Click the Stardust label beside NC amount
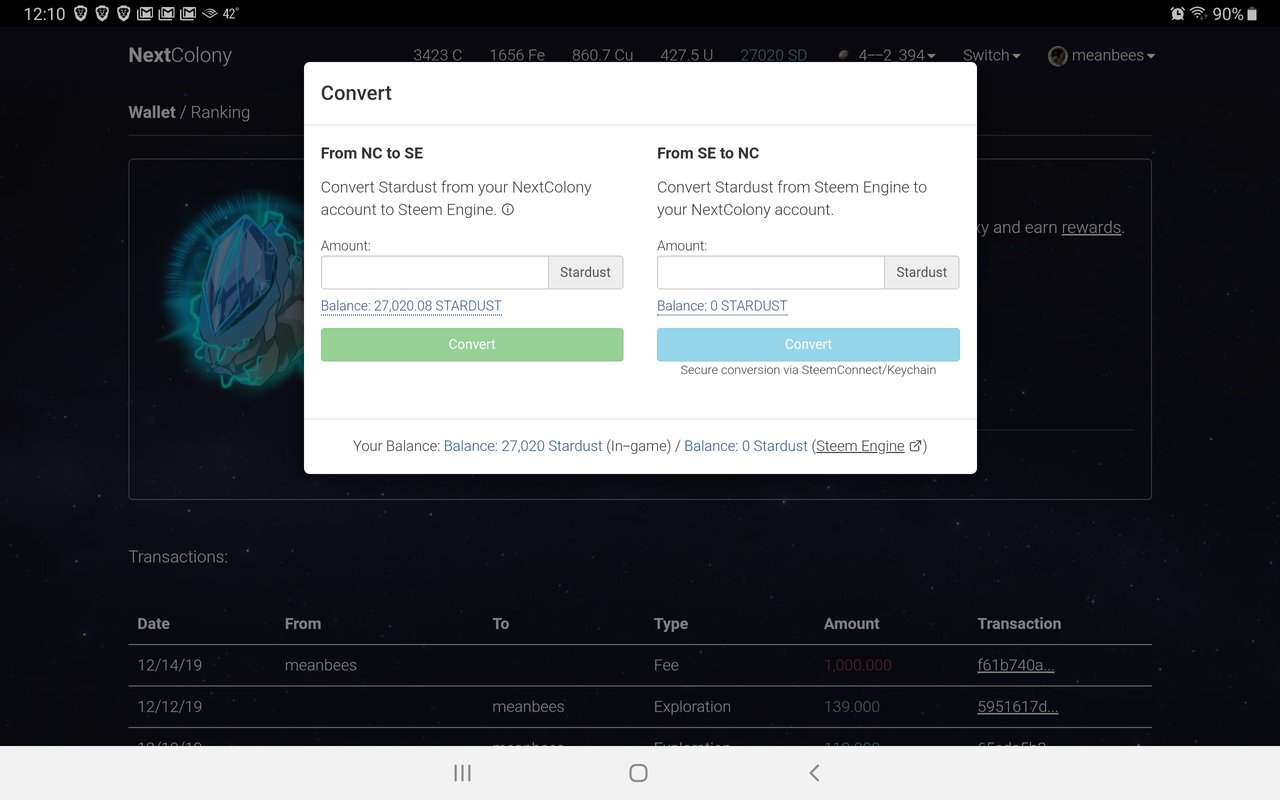 coord(585,272)
